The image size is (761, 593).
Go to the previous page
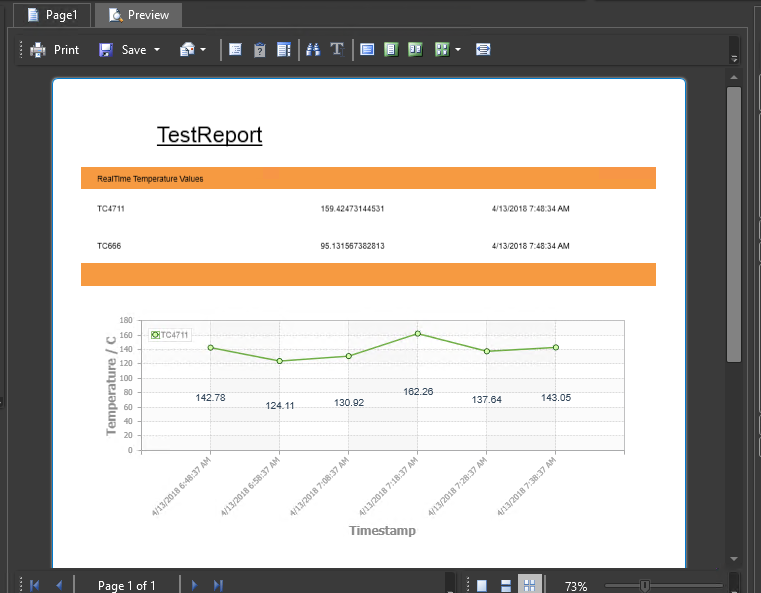[x=59, y=585]
